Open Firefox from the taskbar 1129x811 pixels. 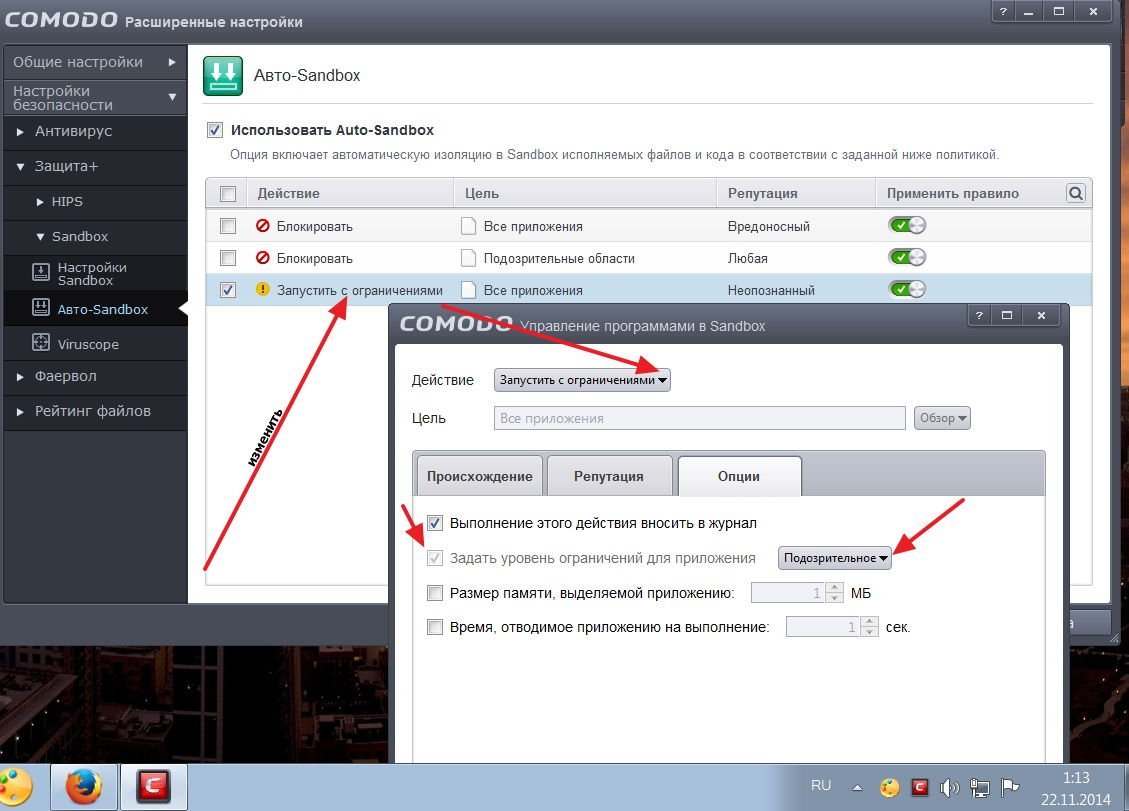84,786
